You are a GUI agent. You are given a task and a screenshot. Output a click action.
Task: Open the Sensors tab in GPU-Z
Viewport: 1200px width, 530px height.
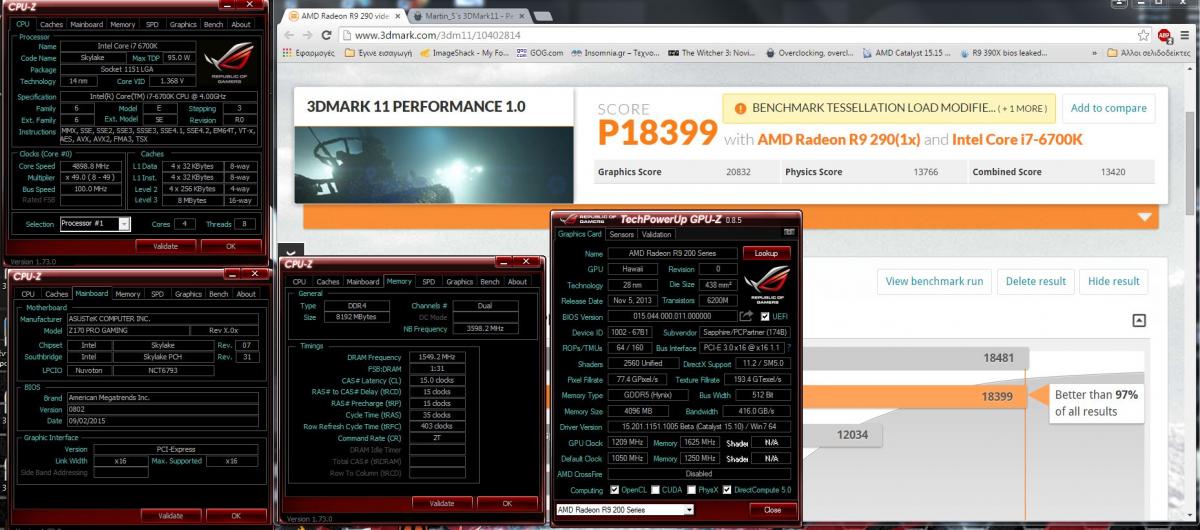621,234
